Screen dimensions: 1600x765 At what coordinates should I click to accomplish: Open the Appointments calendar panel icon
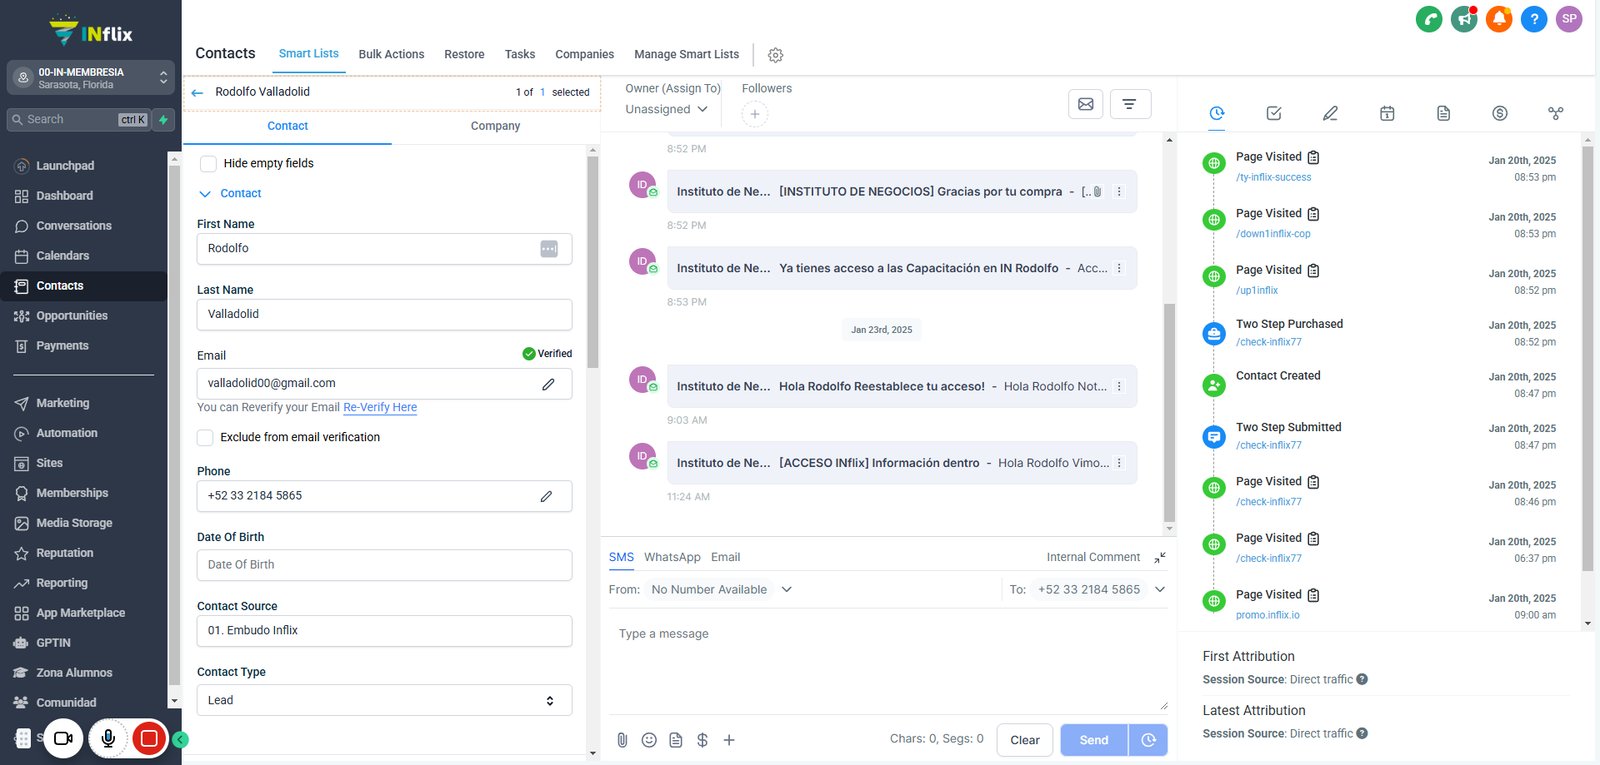point(1387,113)
